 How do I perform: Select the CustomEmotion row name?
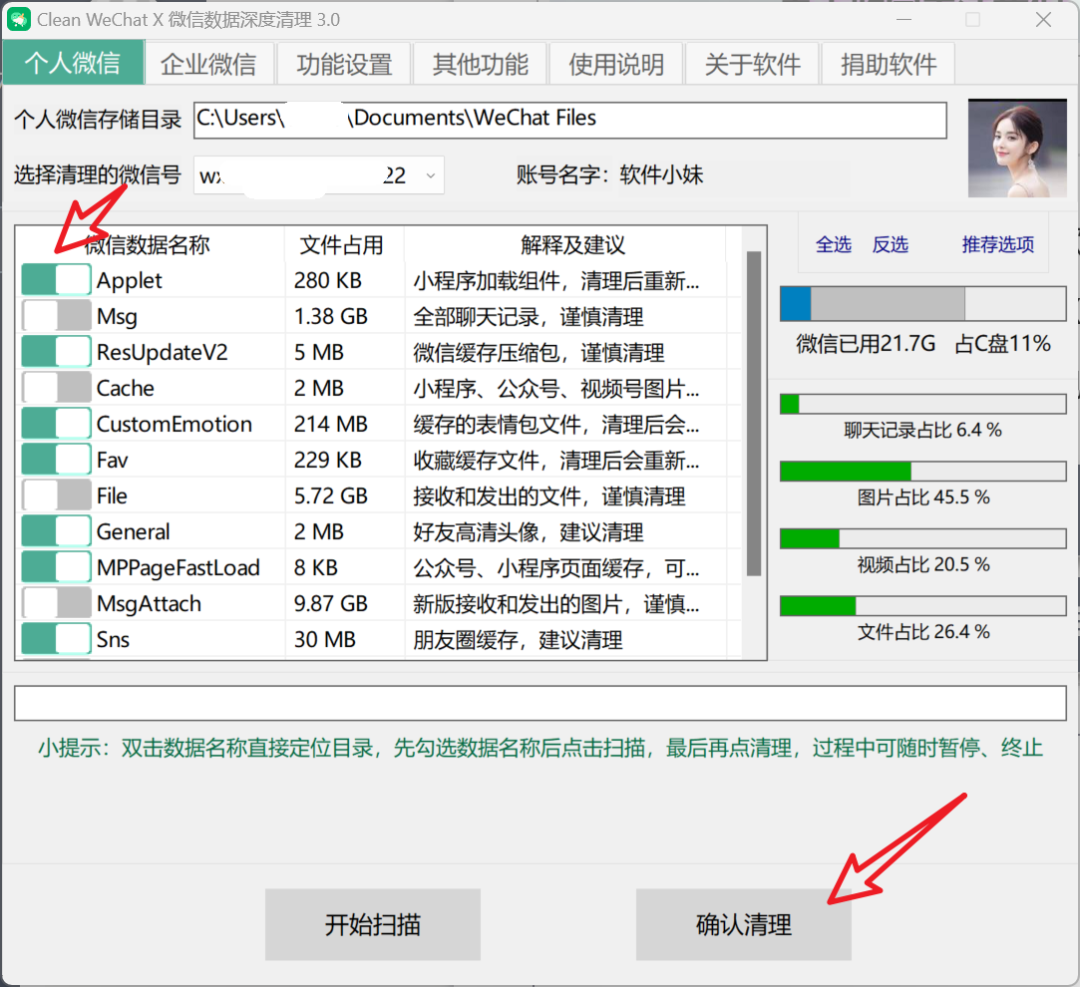coord(174,424)
